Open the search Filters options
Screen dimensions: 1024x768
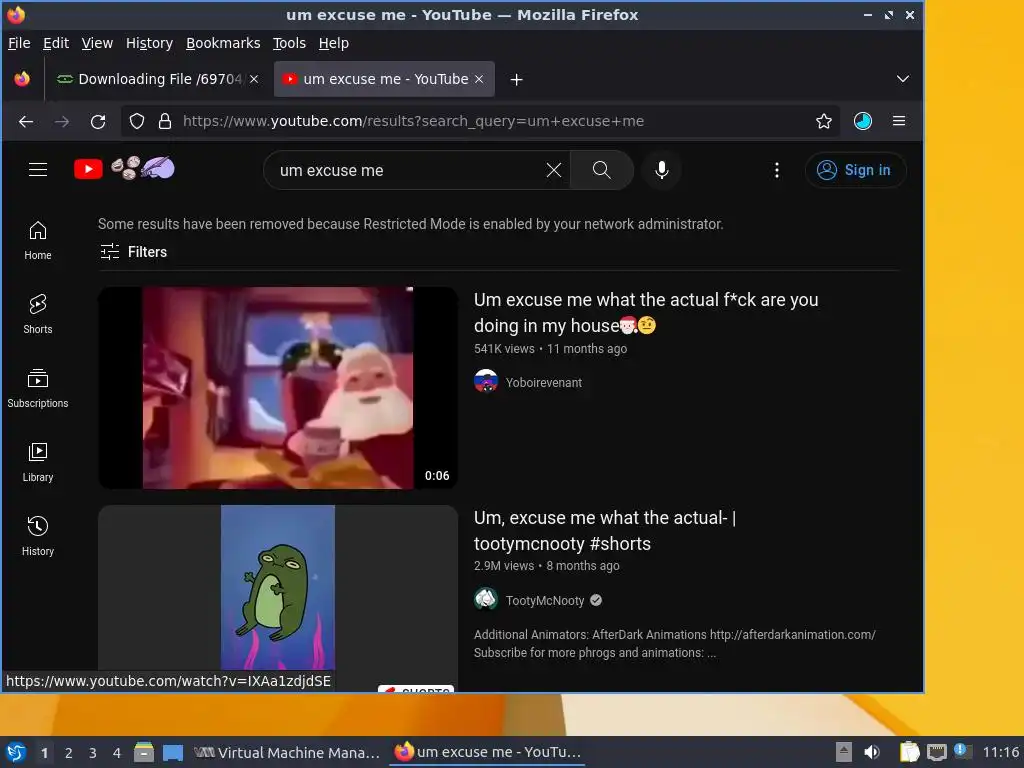point(133,252)
